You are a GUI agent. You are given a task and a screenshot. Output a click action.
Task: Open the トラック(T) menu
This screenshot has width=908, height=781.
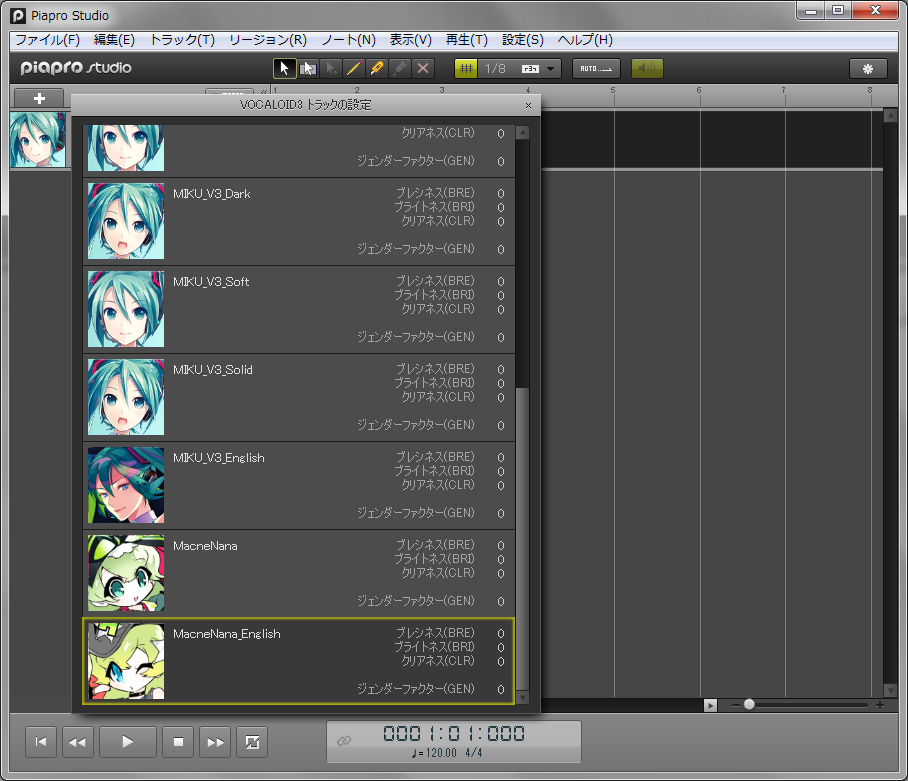(182, 39)
